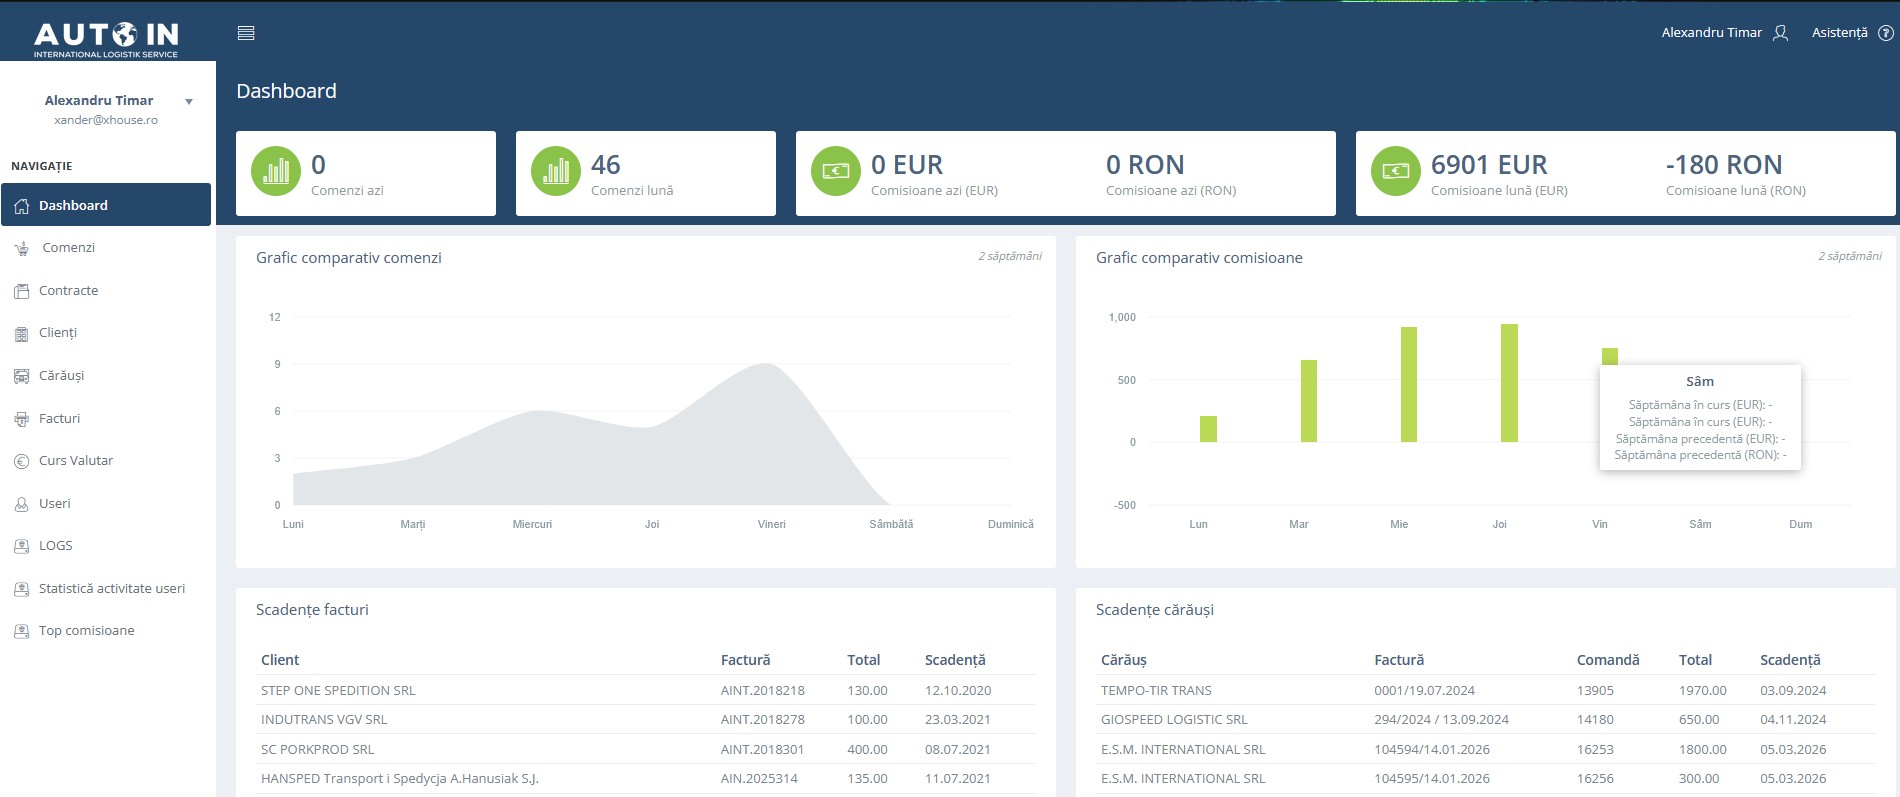Screen dimensions: 1900x797
Task: Click the Asistență help question icon
Action: click(x=1885, y=33)
